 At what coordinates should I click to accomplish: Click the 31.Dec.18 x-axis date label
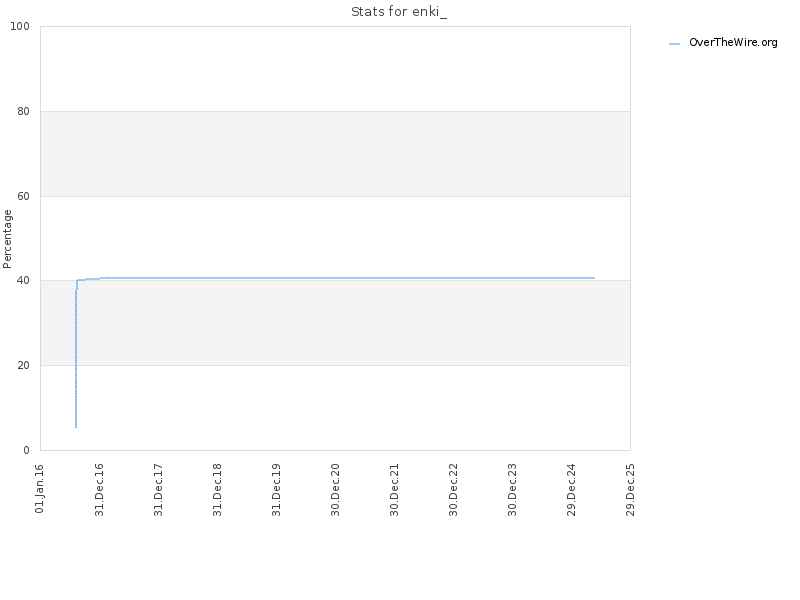click(217, 490)
